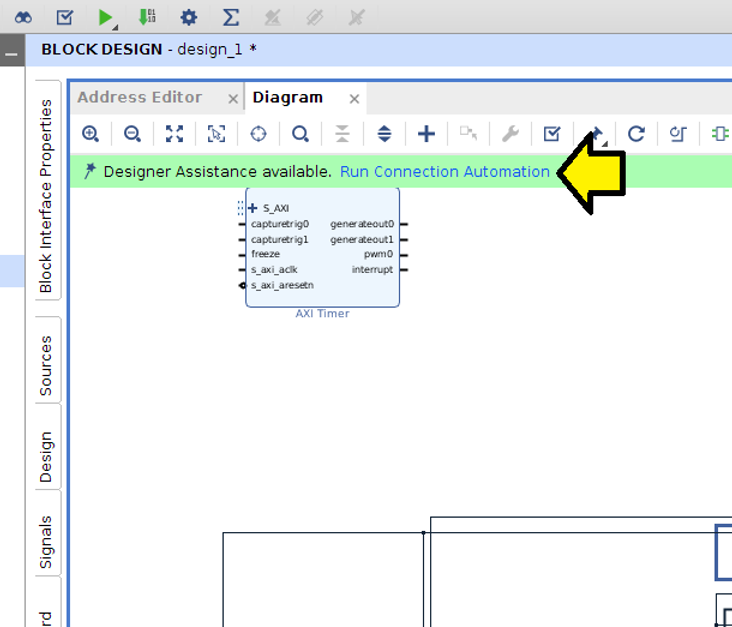Click the Run Connection Automation link
This screenshot has height=627, width=732.
point(444,172)
